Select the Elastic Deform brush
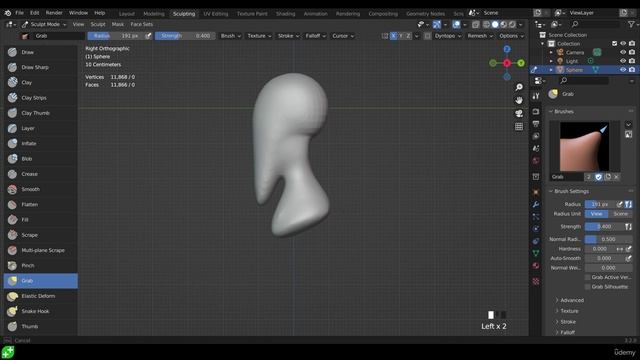 coord(40,296)
